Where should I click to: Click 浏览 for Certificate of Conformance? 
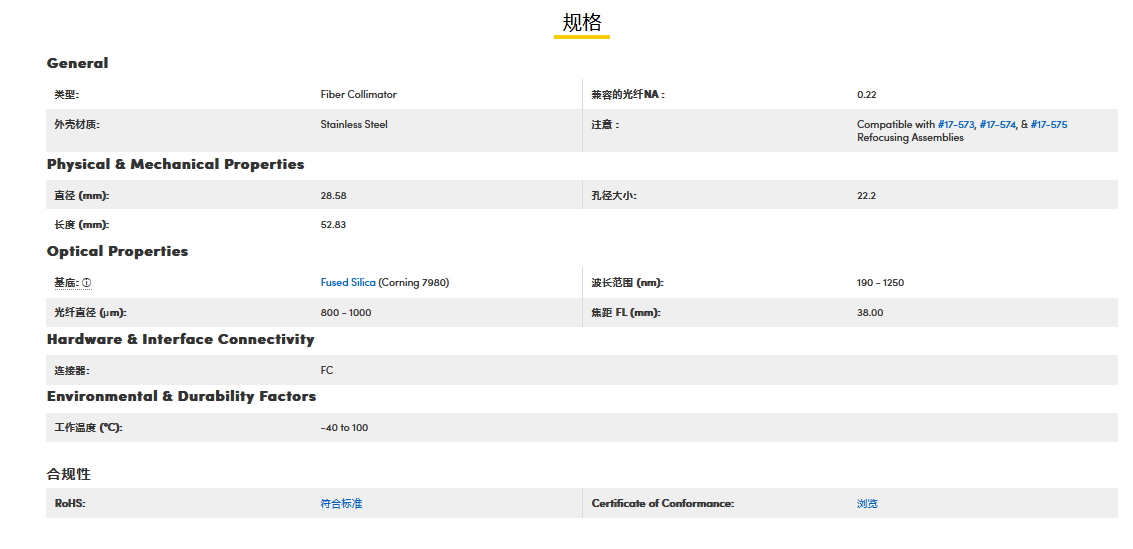867,503
